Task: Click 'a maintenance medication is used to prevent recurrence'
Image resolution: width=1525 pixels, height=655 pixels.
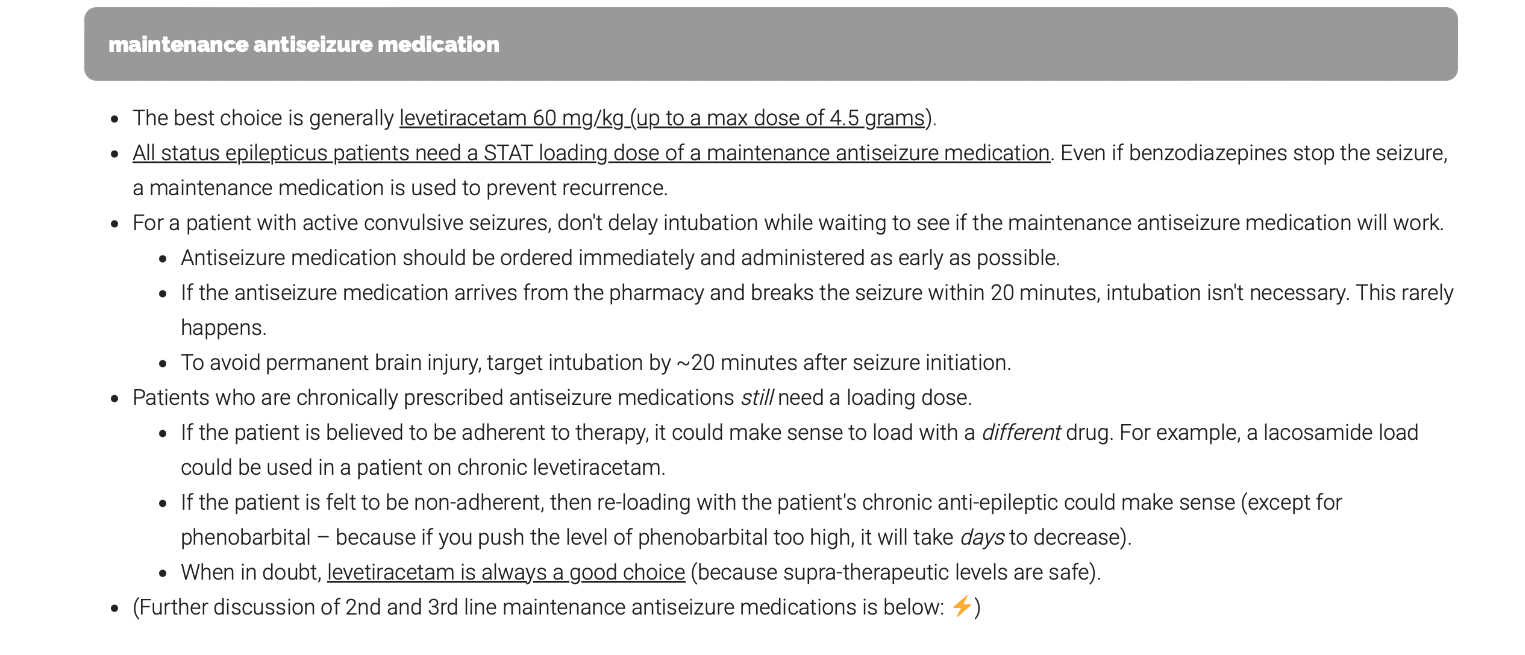Action: [400, 188]
